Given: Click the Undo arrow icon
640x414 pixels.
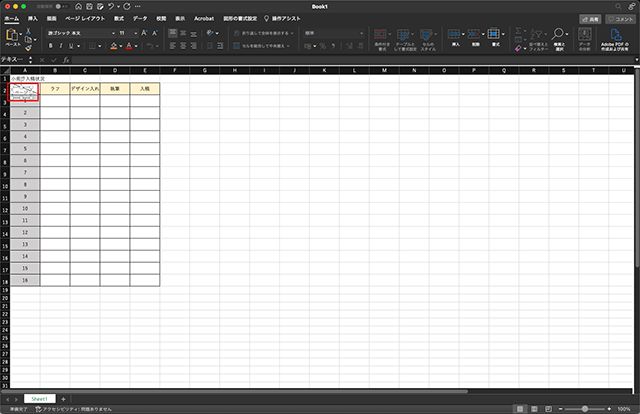Looking at the screenshot, I should pos(112,6).
